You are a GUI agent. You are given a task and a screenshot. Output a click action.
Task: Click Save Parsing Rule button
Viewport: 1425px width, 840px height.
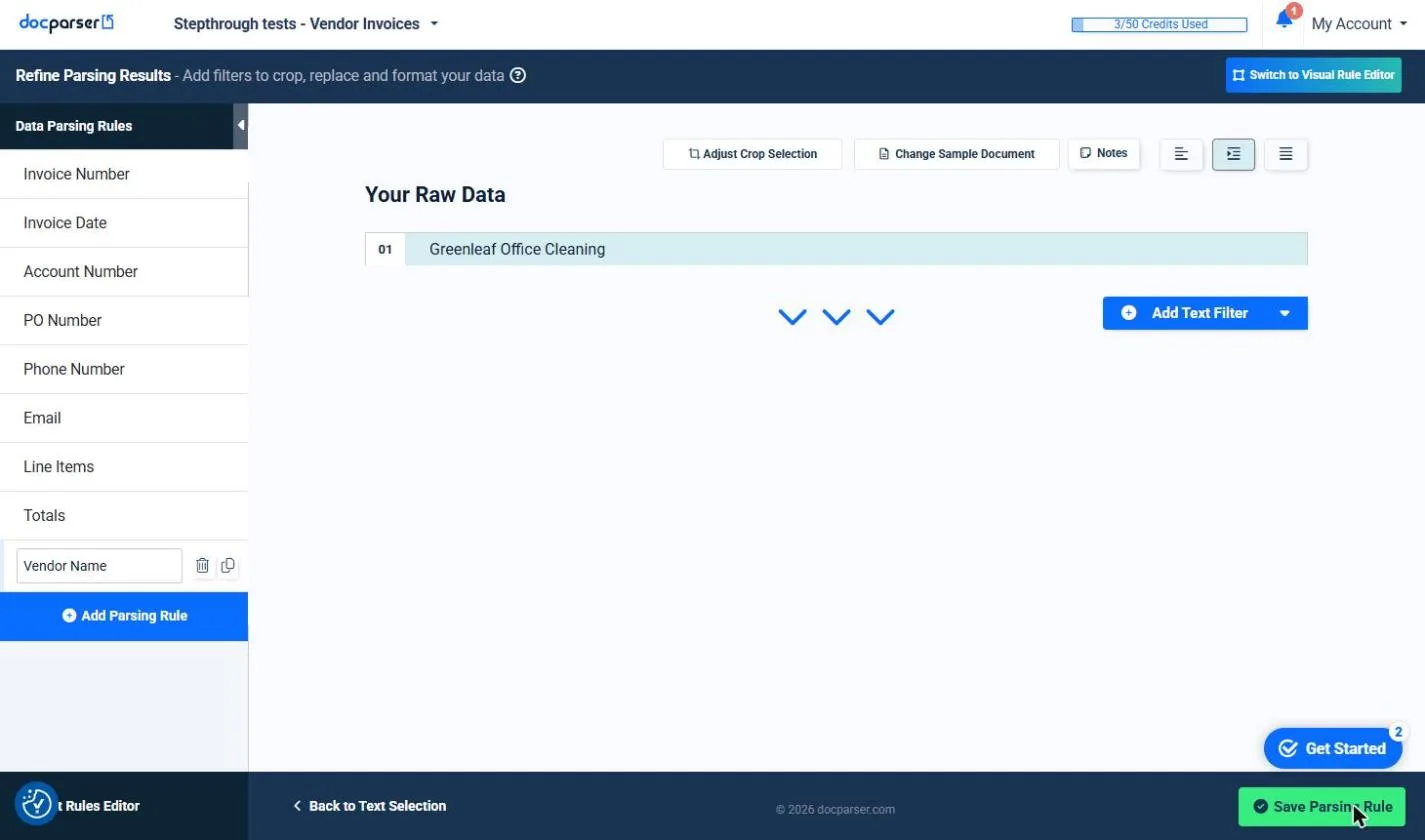click(x=1321, y=806)
